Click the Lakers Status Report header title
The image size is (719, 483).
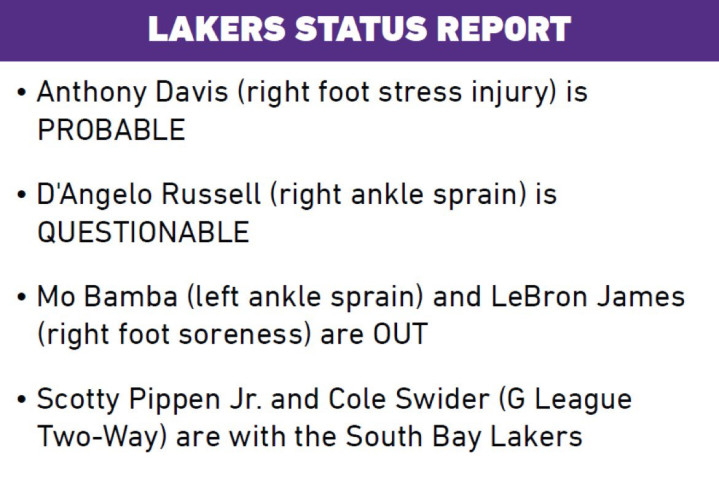359,28
